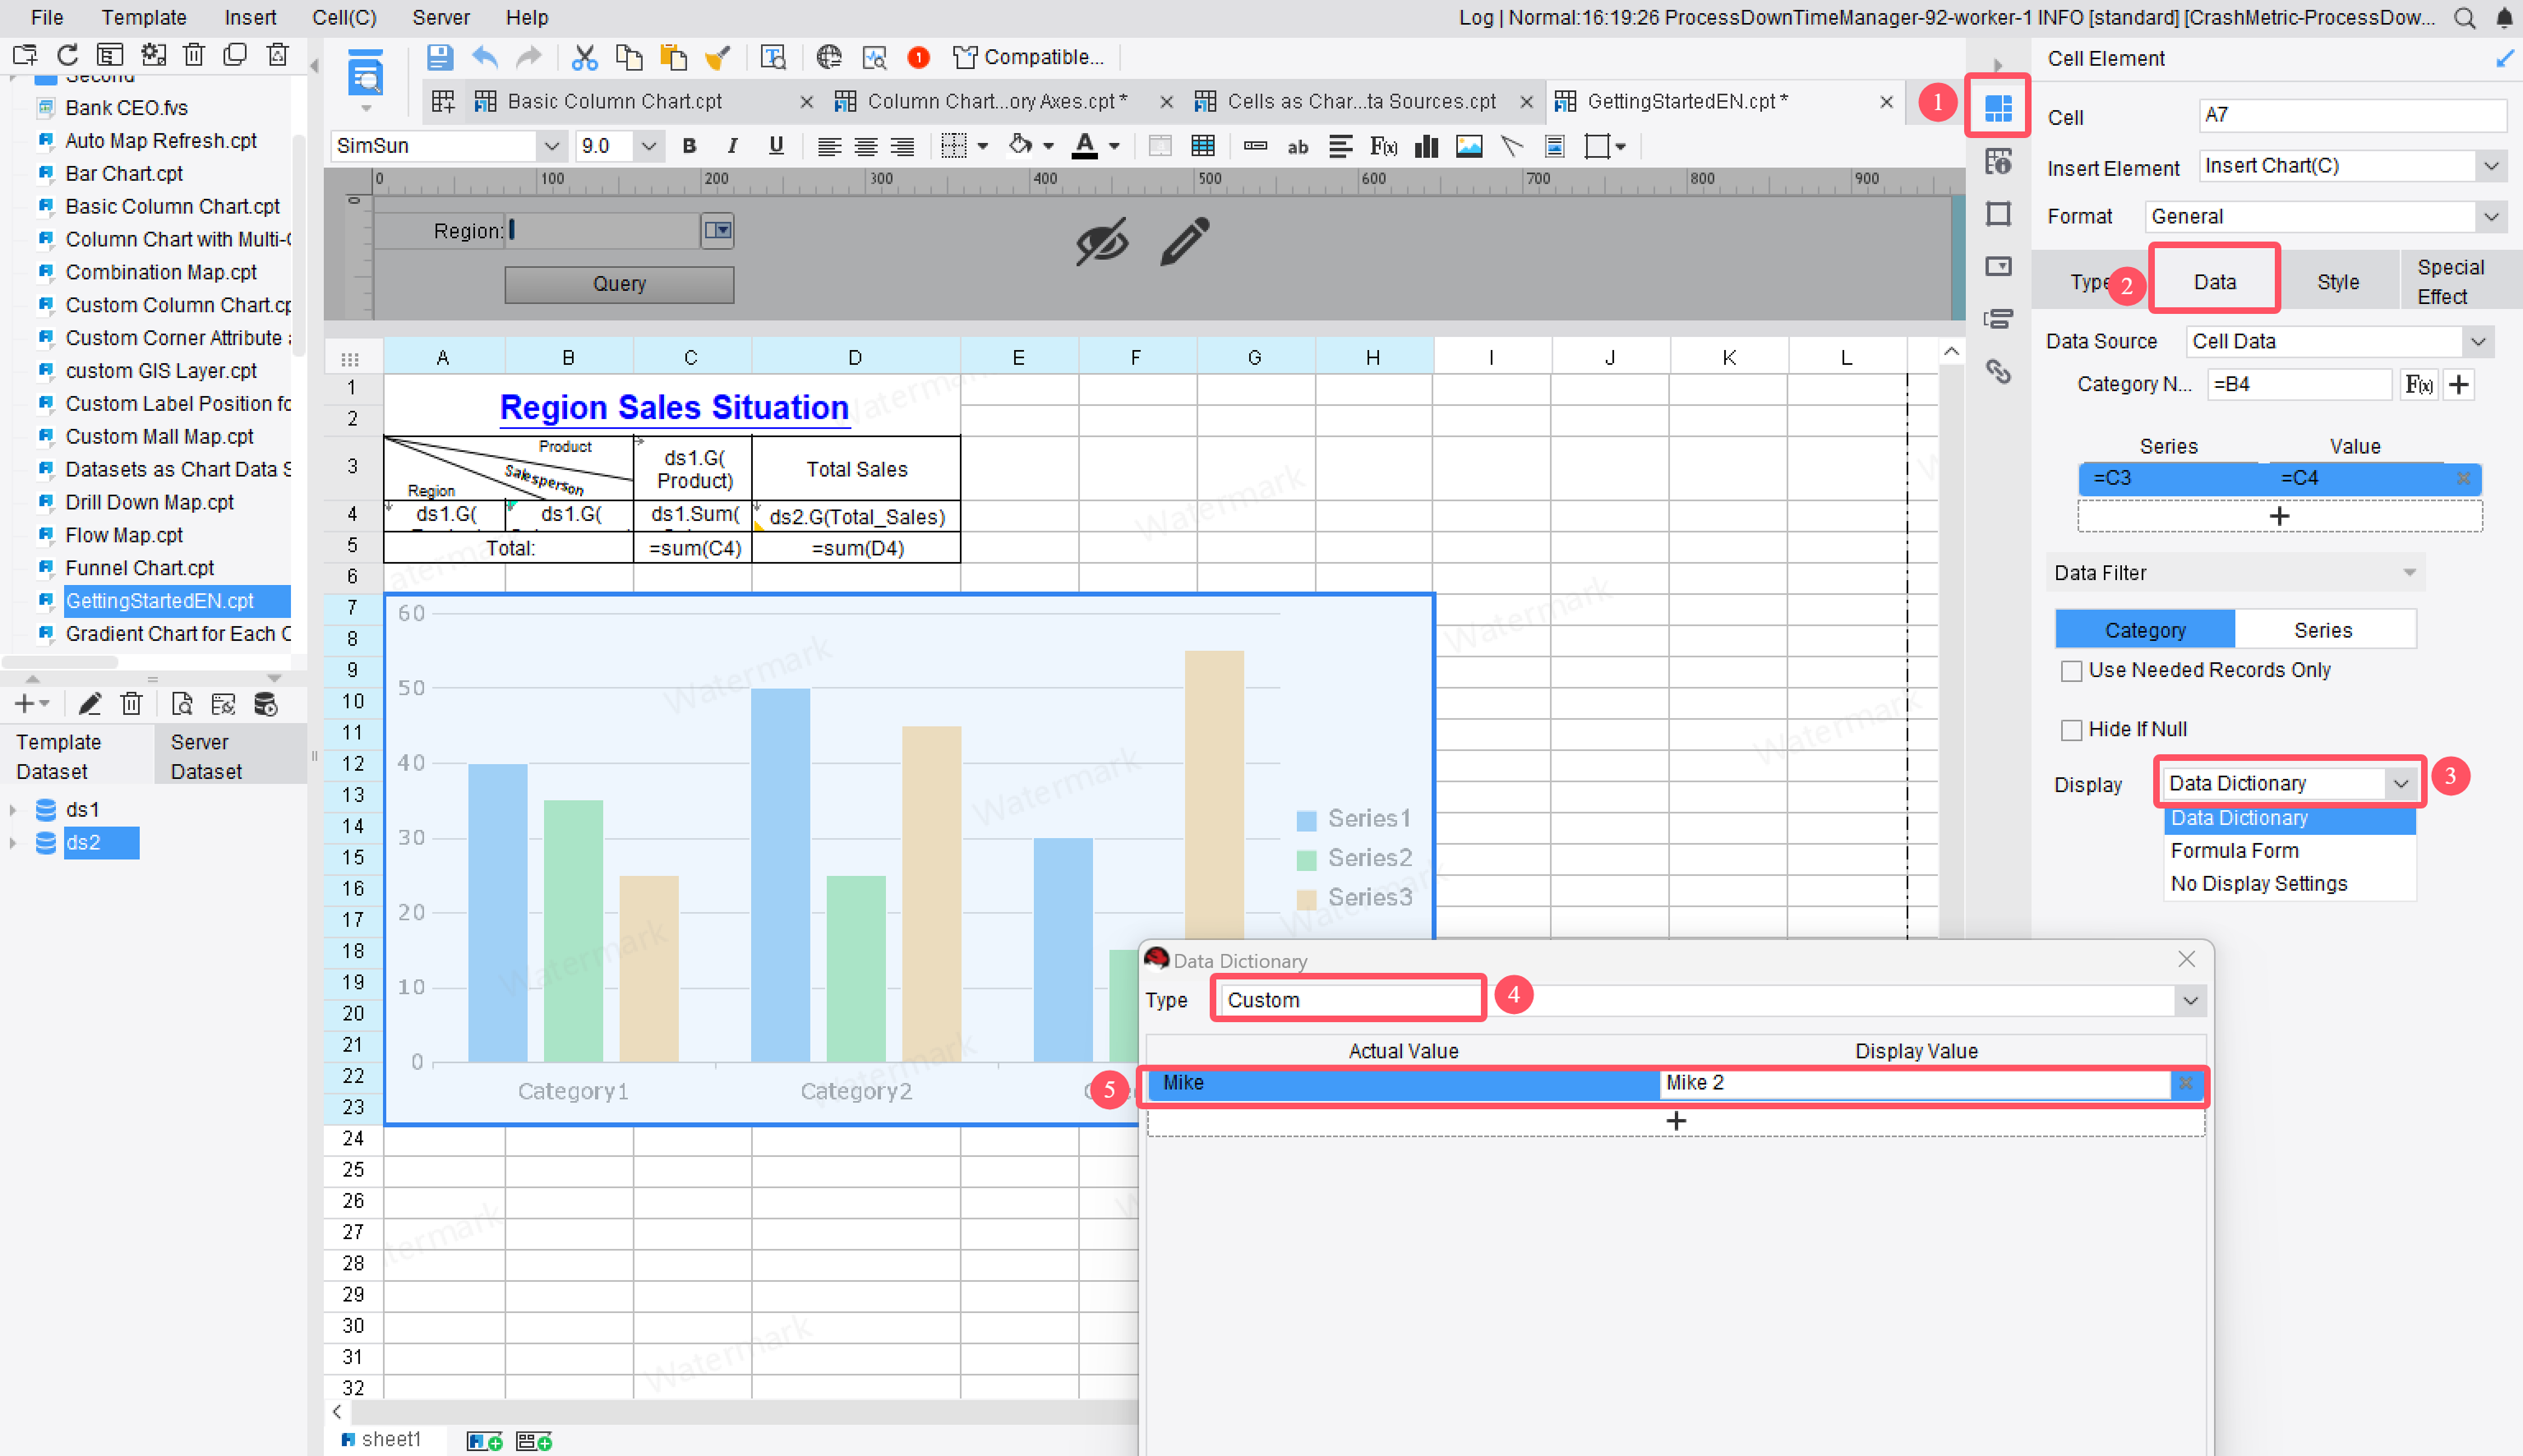Viewport: 2523px width, 1456px height.
Task: Click the Cut scissors icon
Action: 584,58
